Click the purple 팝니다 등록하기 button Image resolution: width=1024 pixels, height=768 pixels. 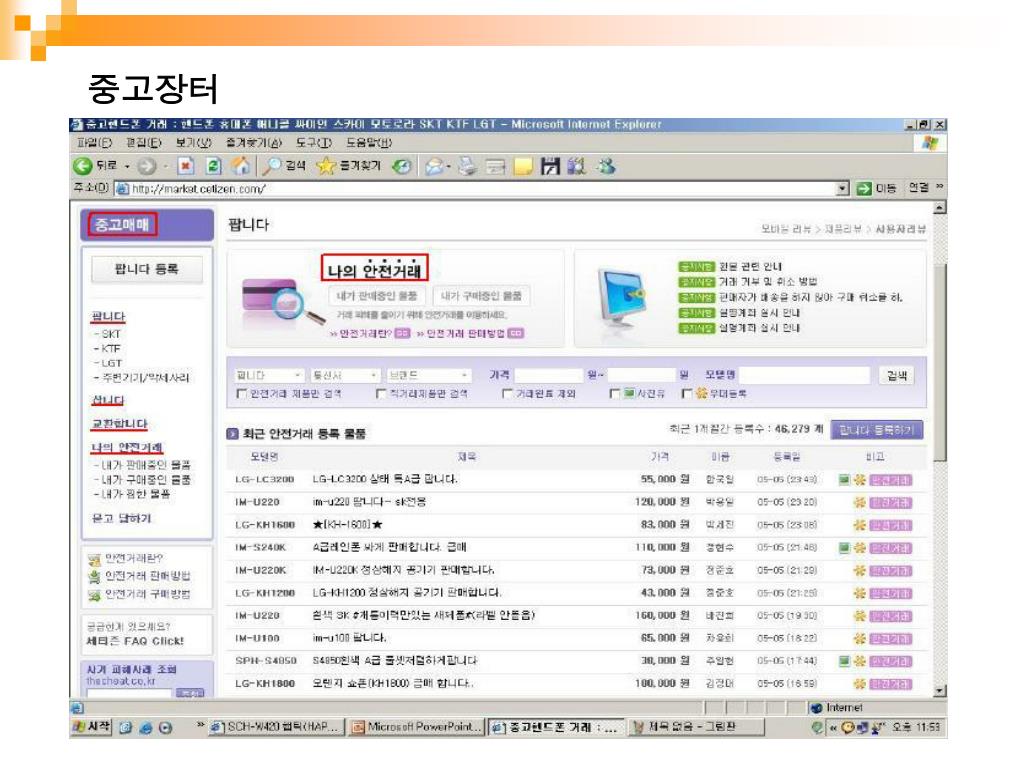(x=876, y=430)
